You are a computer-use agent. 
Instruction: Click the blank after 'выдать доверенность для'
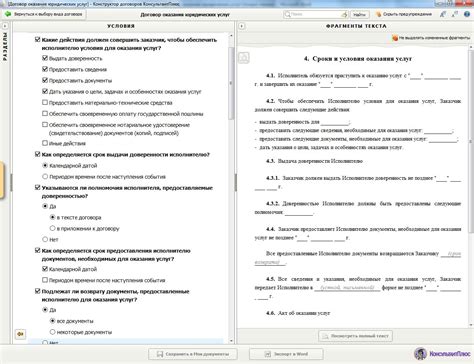point(335,122)
